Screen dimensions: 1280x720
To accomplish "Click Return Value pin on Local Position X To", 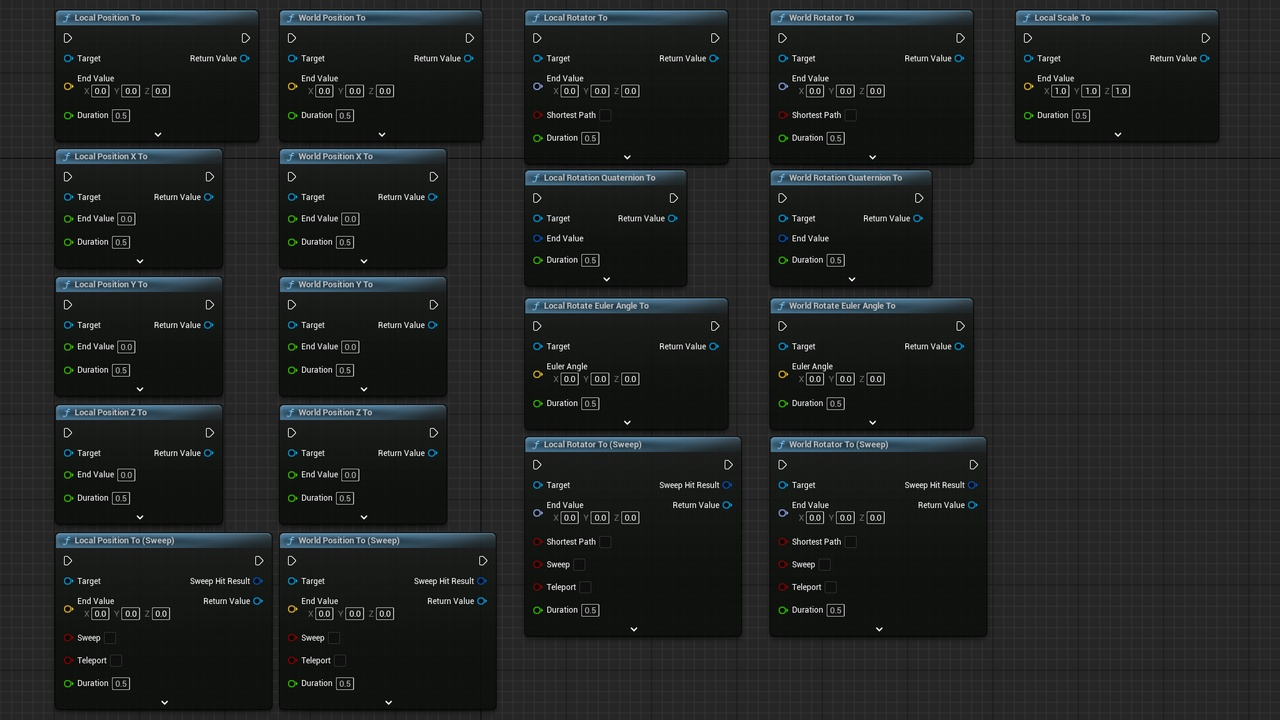I will pos(209,197).
